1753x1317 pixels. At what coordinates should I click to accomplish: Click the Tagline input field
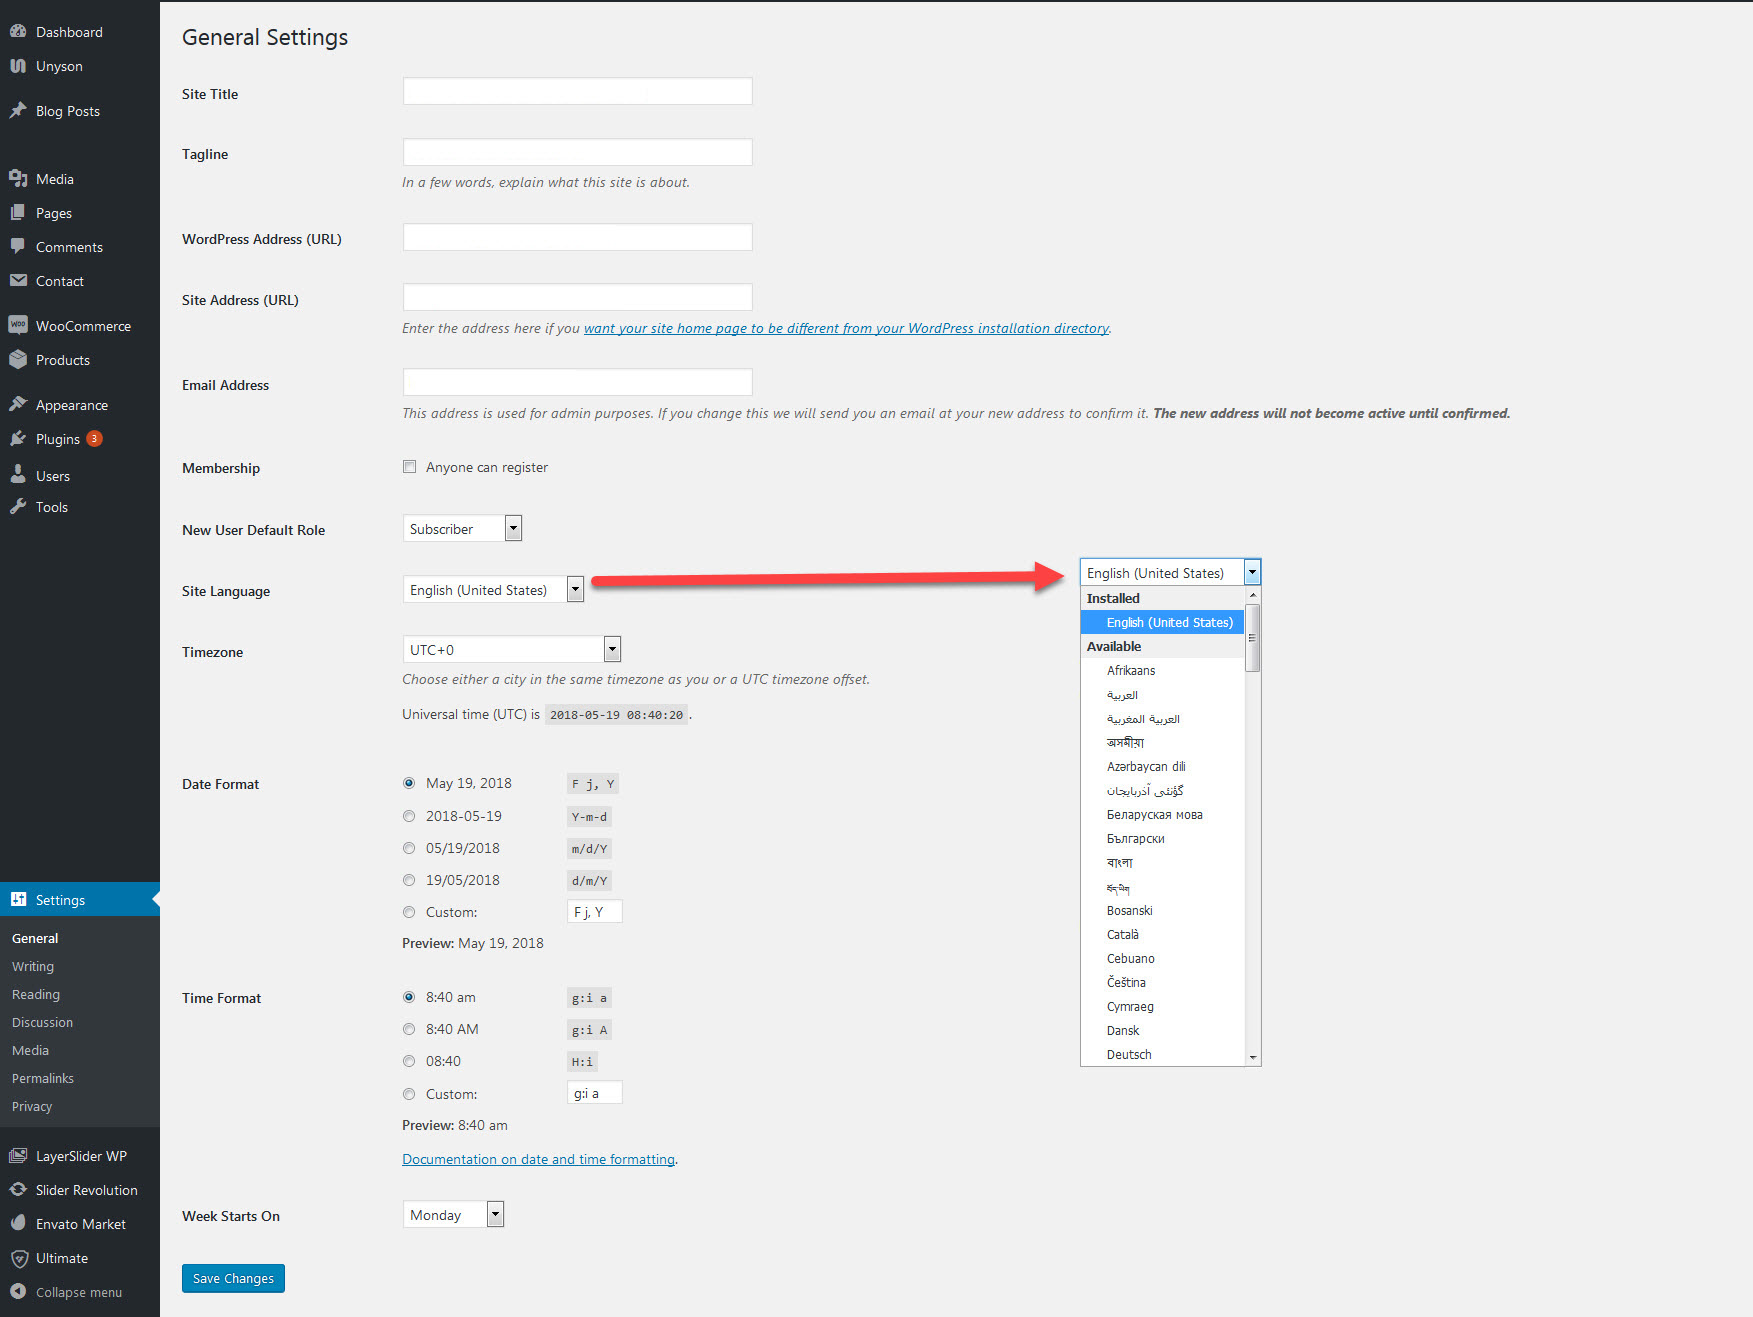tap(577, 152)
